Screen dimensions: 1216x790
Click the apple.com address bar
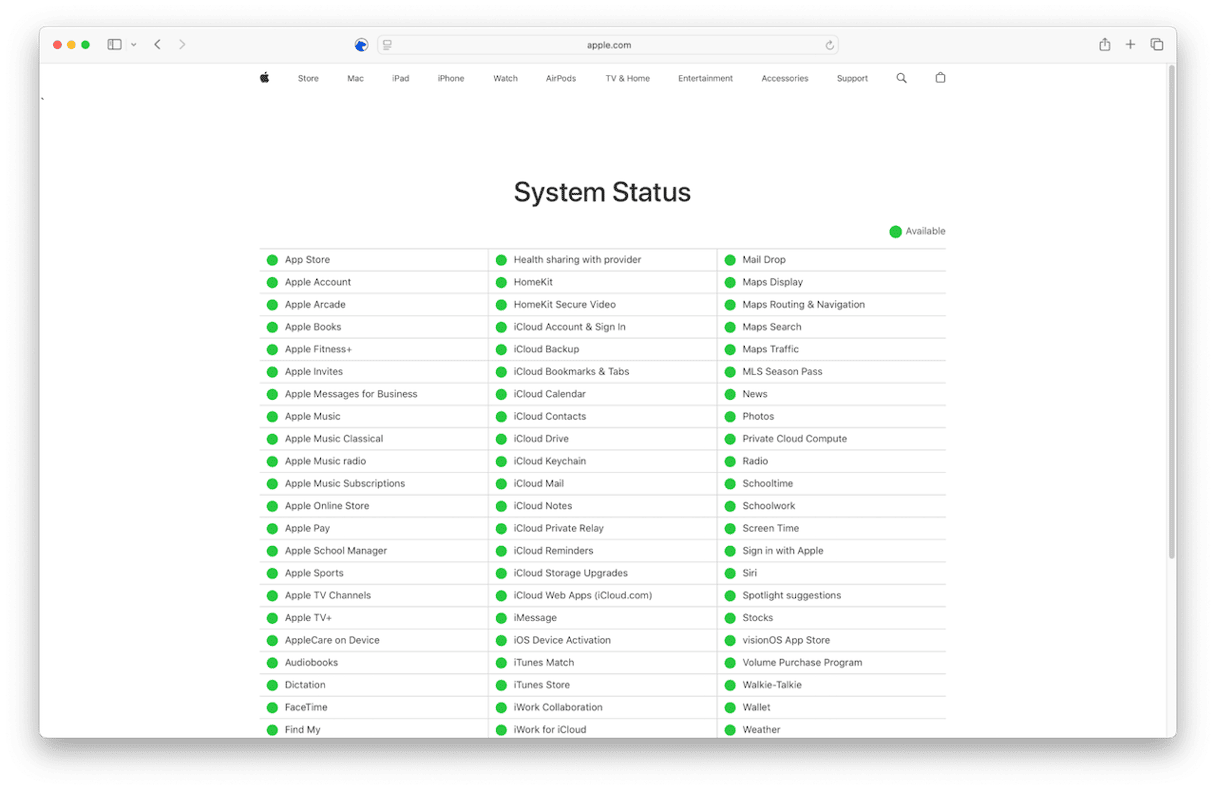pyautogui.click(x=608, y=45)
